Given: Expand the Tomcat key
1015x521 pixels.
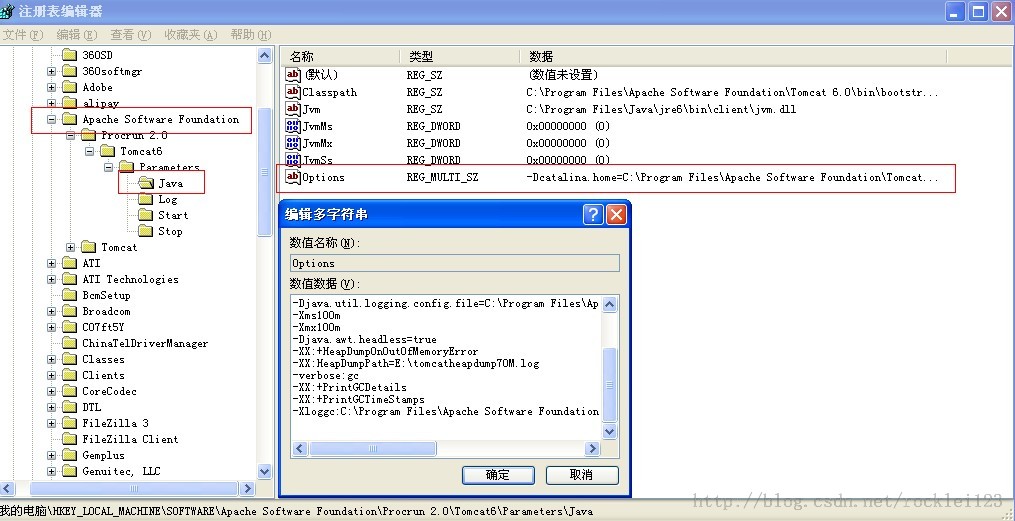Looking at the screenshot, I should [71, 247].
